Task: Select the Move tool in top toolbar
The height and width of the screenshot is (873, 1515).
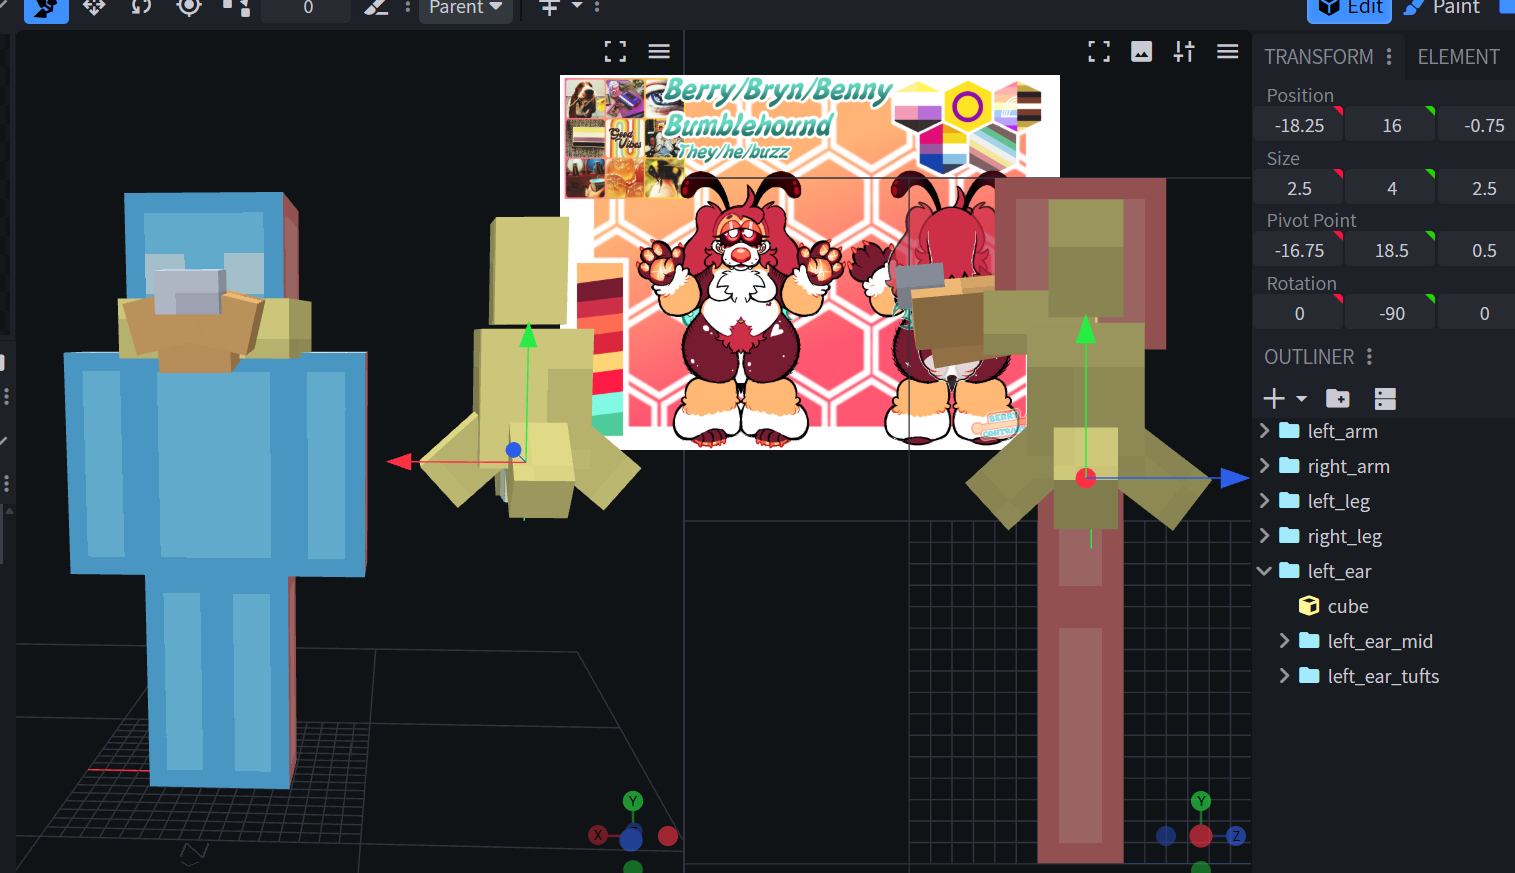Action: click(x=94, y=7)
